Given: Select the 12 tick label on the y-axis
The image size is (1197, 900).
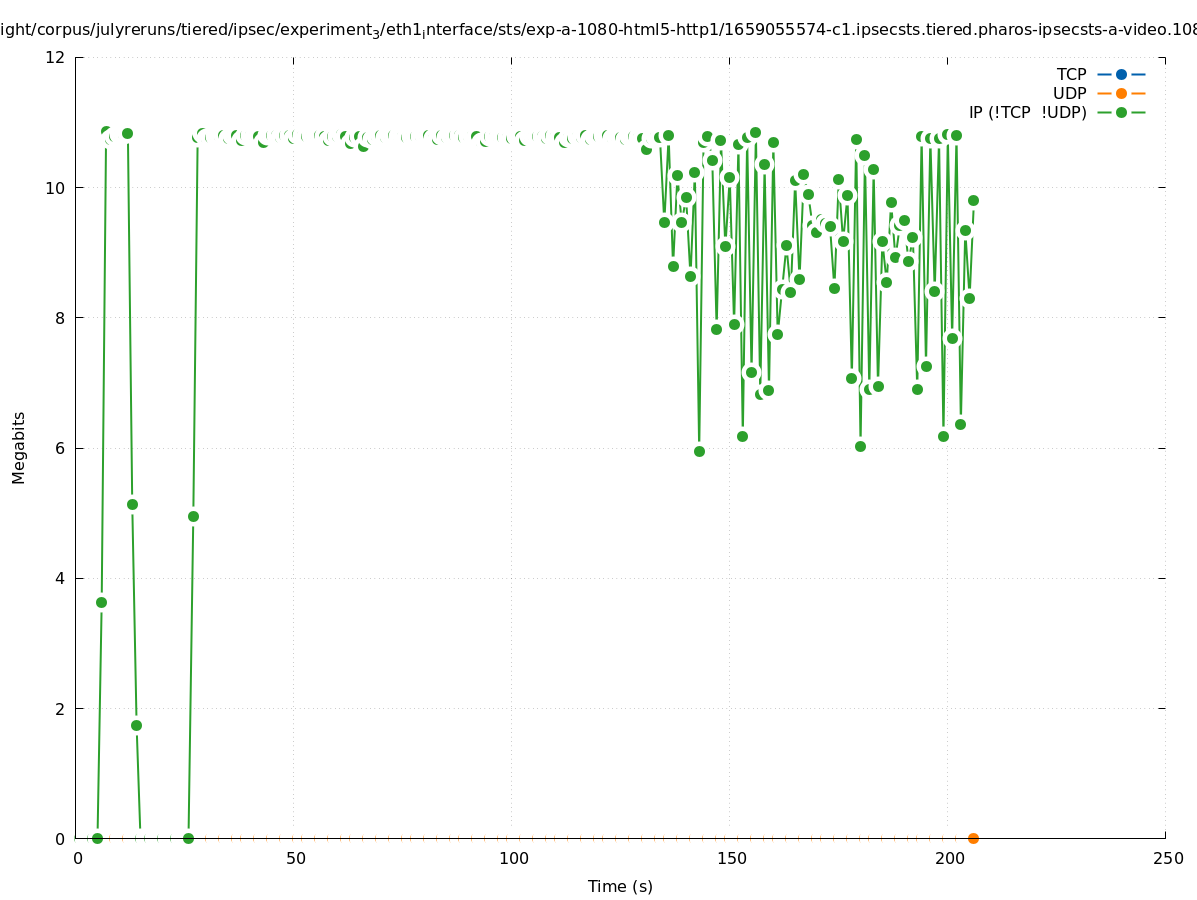Looking at the screenshot, I should coord(56,57).
